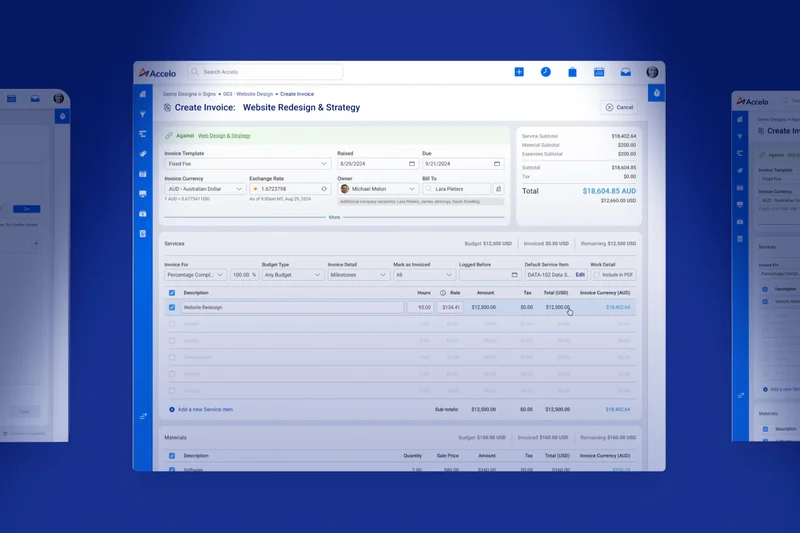The width and height of the screenshot is (800, 533).
Task: Open the calendar icon in top bar
Action: pos(599,72)
